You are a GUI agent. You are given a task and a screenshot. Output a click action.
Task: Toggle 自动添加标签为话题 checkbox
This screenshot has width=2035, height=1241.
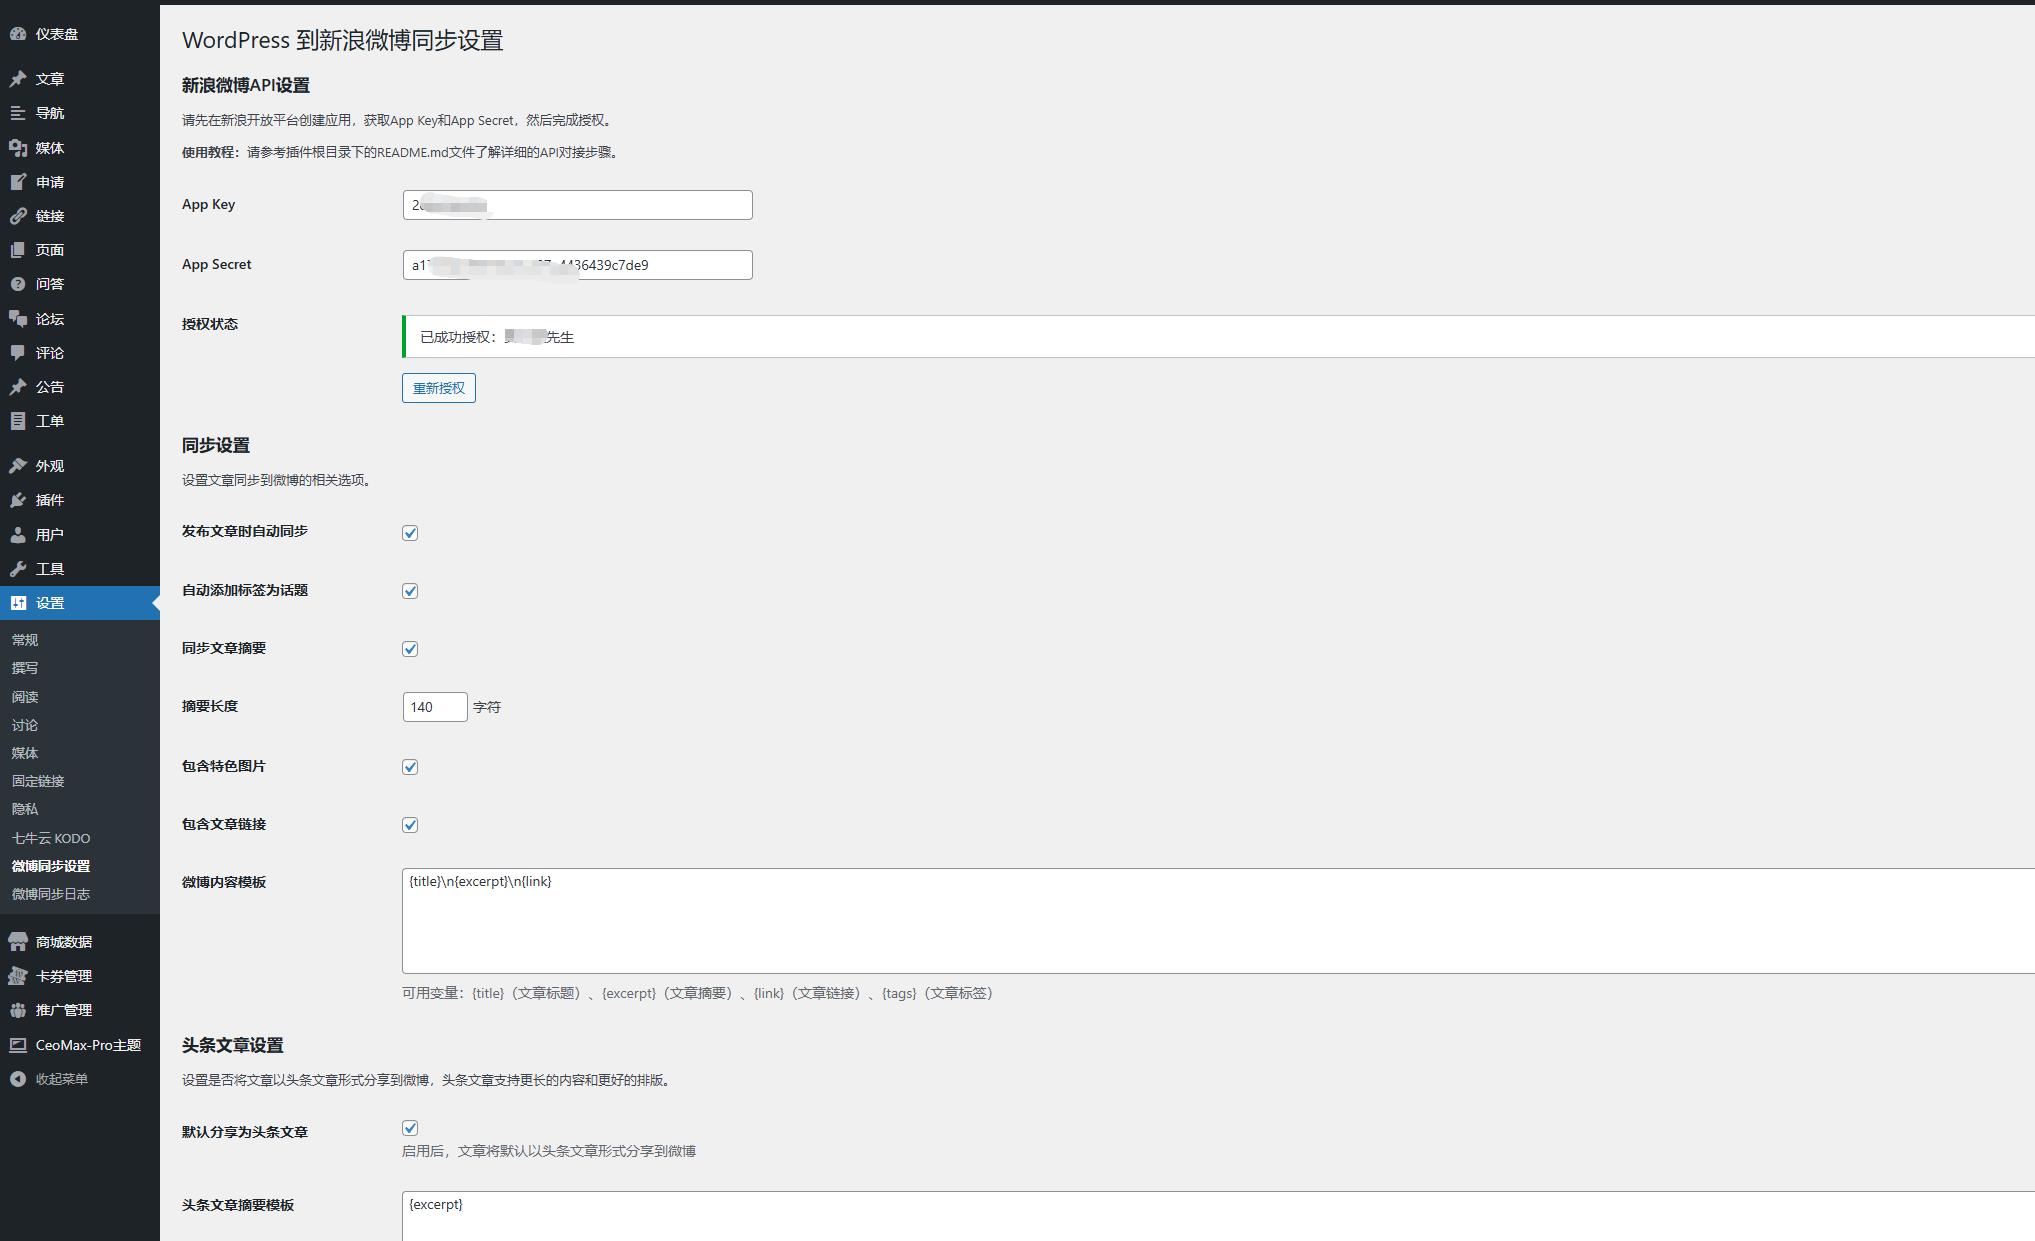coord(410,591)
